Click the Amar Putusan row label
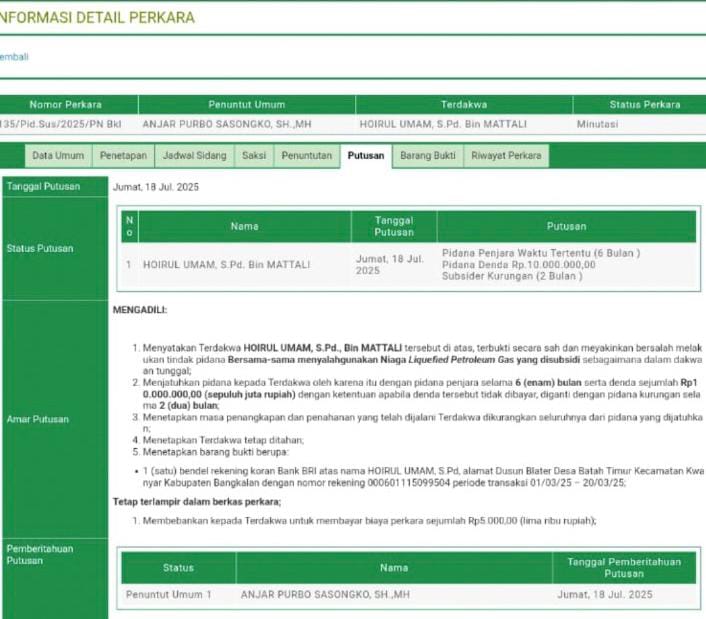706x619 pixels. click(x=38, y=419)
